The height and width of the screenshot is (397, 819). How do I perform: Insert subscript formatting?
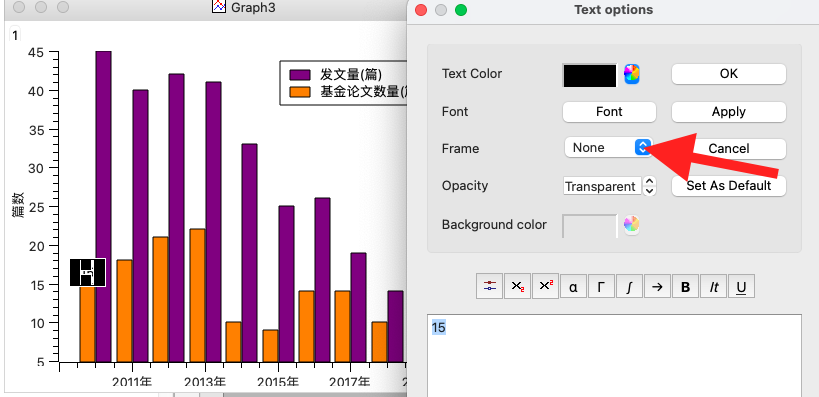[518, 286]
